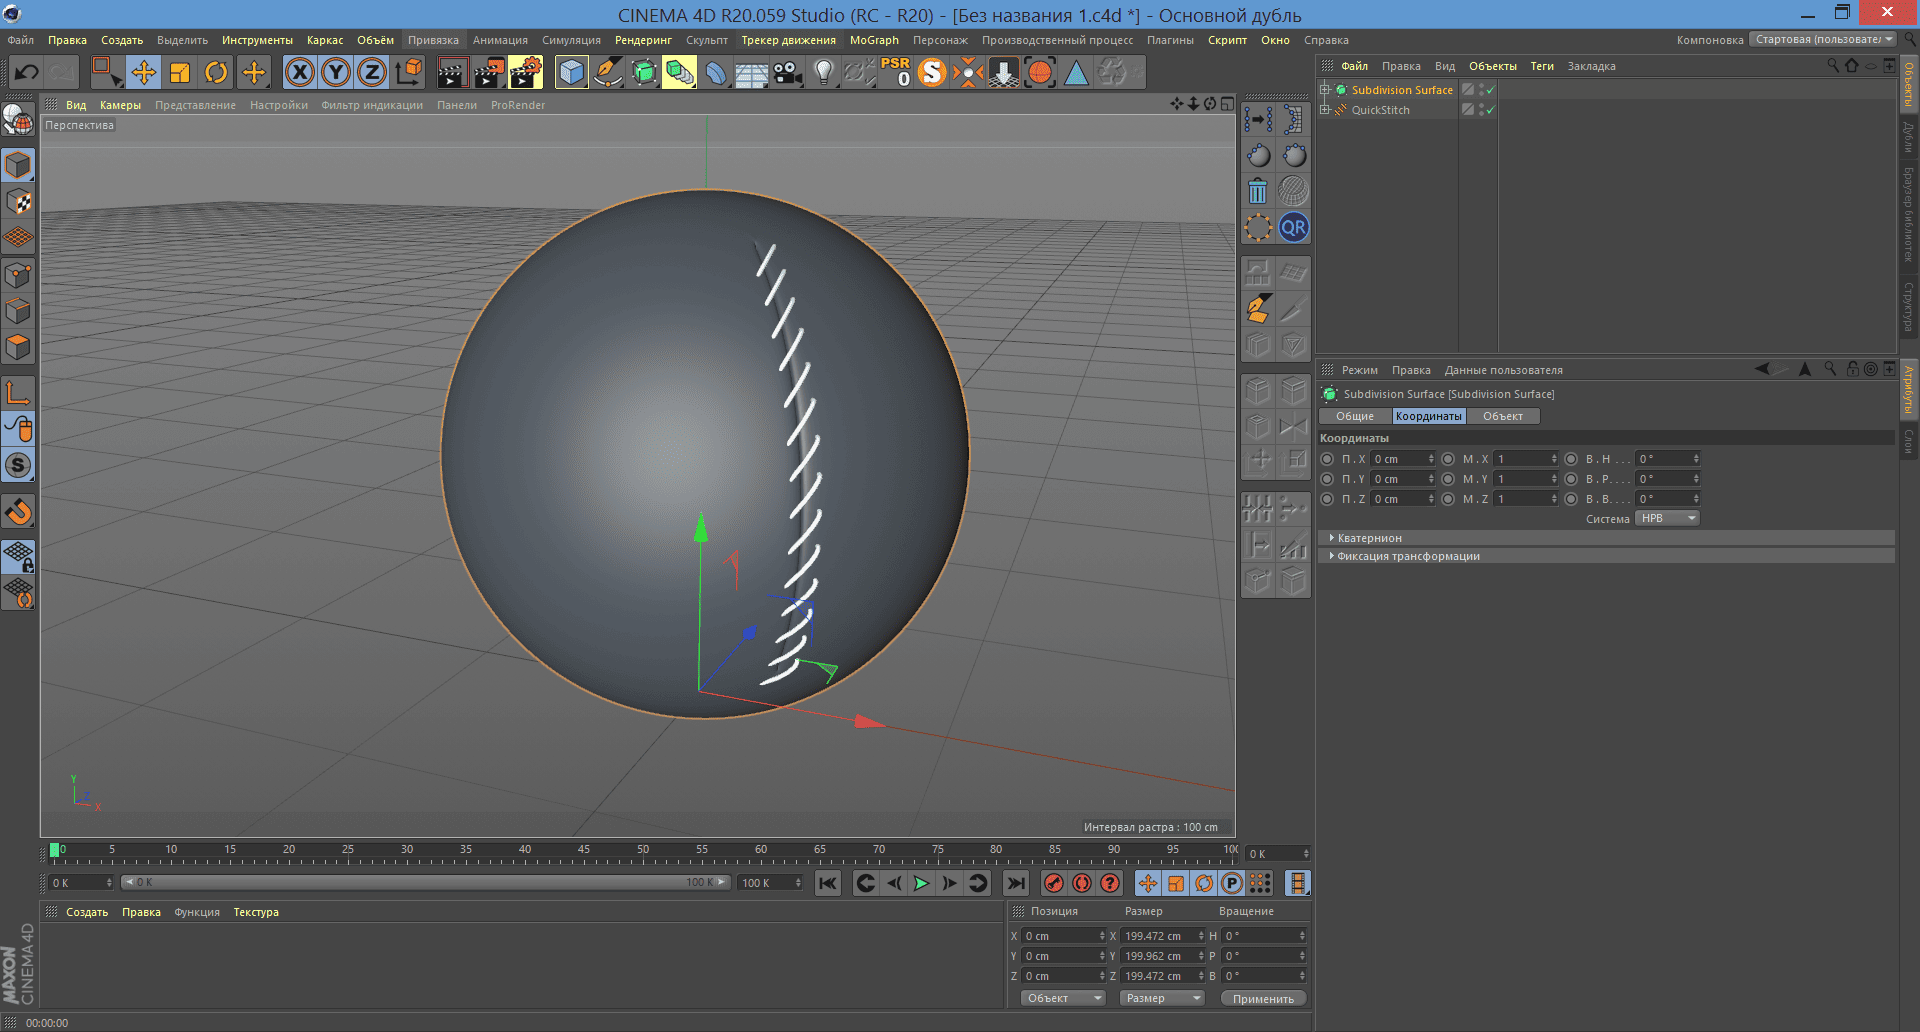Select the Rotate tool
The image size is (1920, 1032).
(216, 72)
